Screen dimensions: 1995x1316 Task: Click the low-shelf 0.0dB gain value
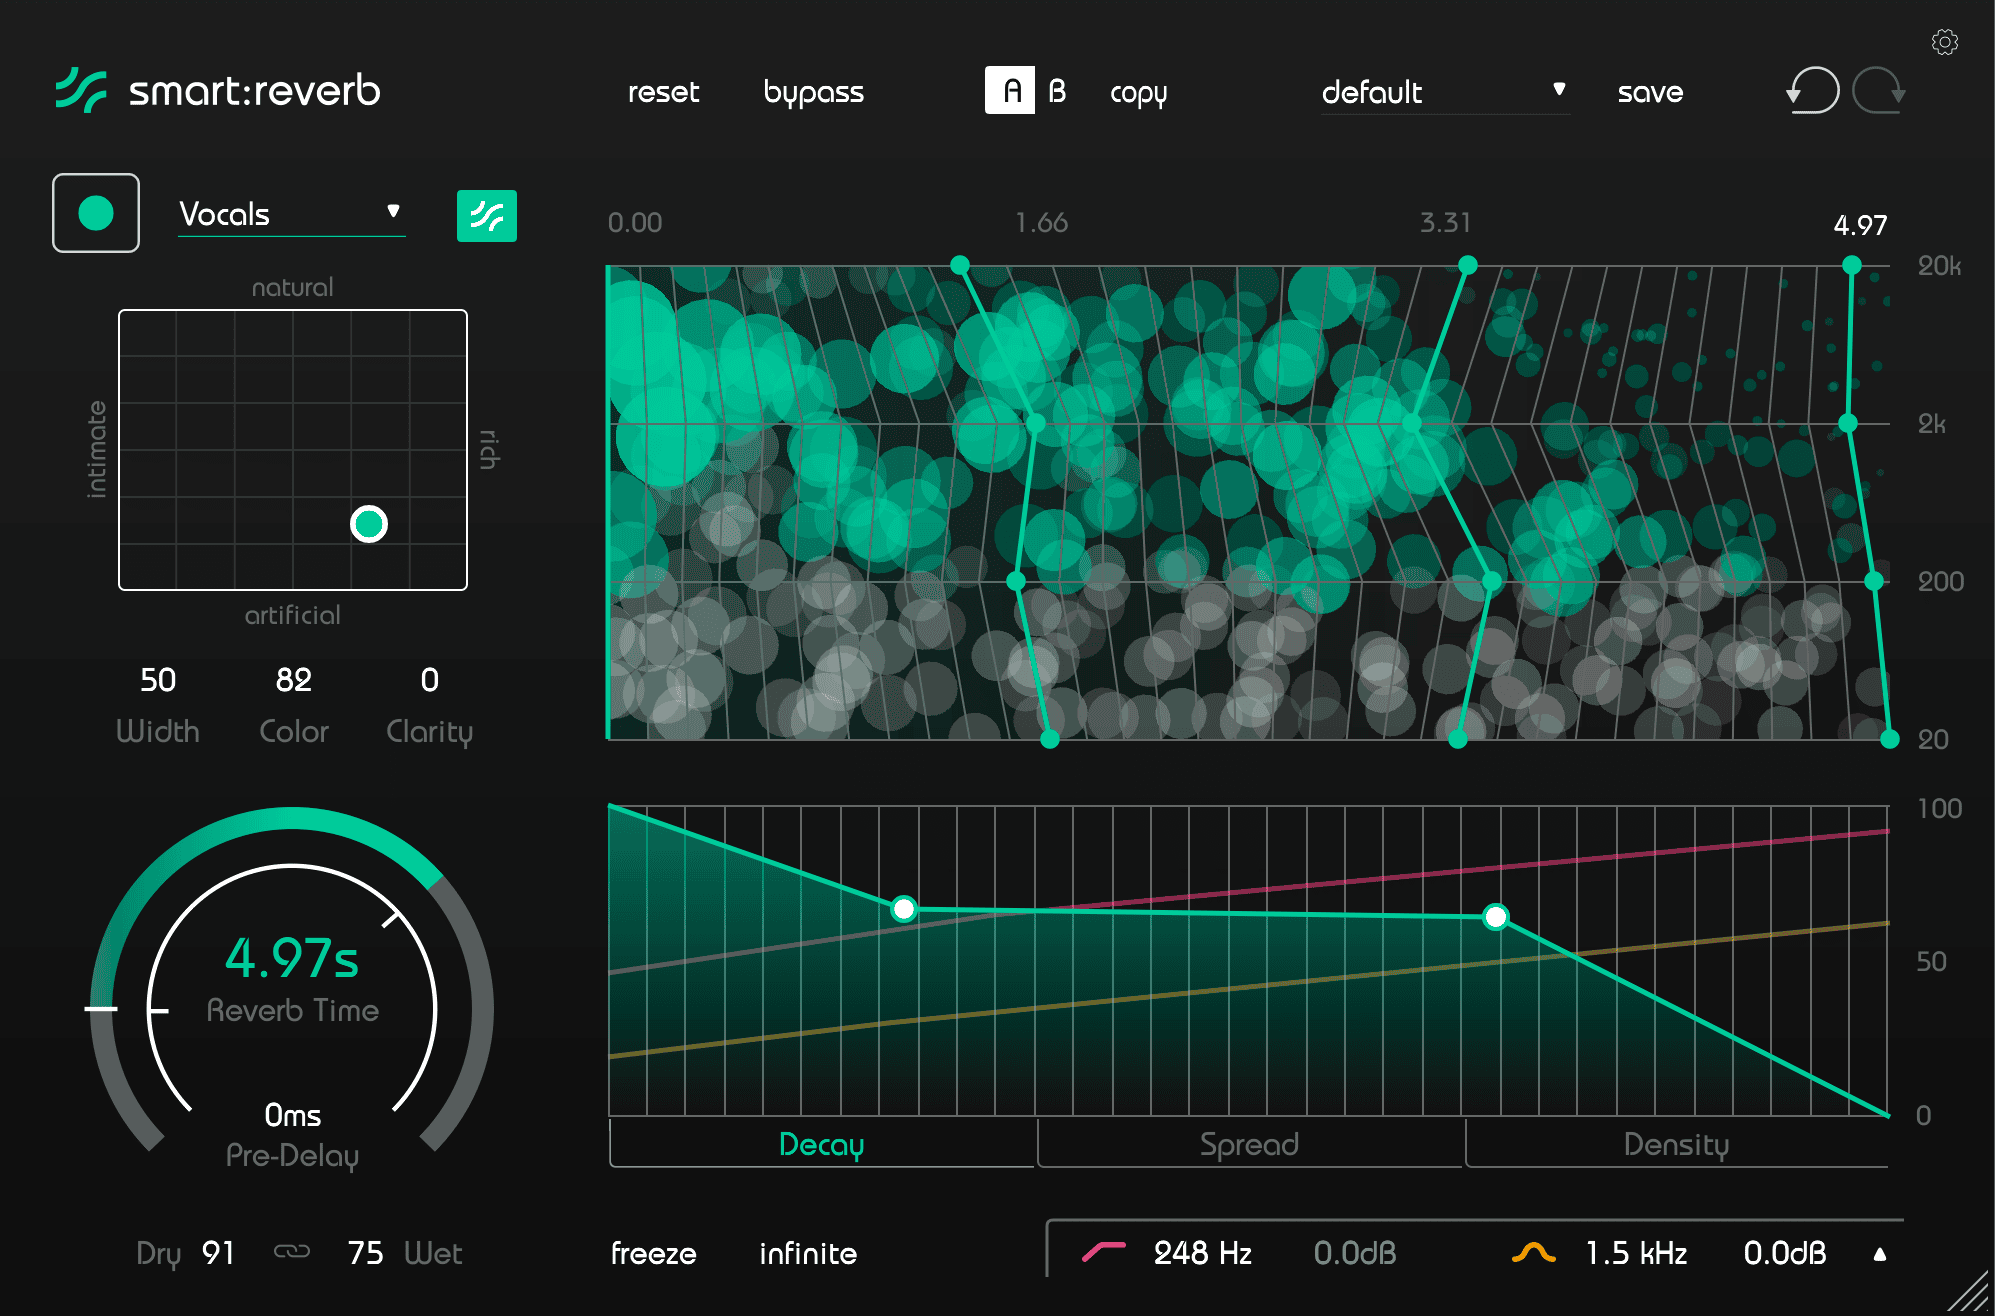(1355, 1253)
